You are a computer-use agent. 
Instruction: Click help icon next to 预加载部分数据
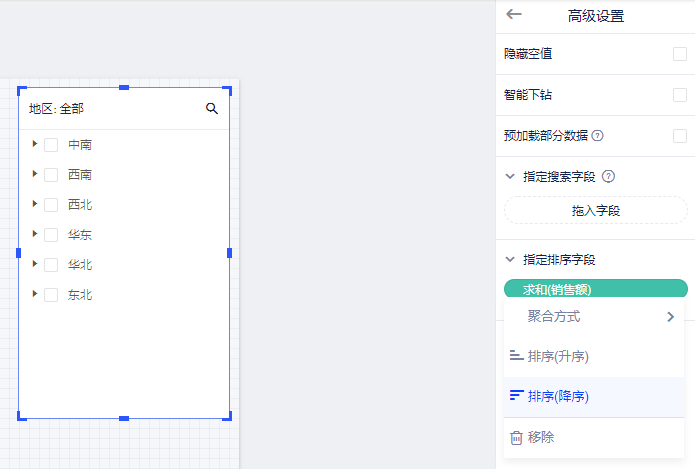pos(598,136)
